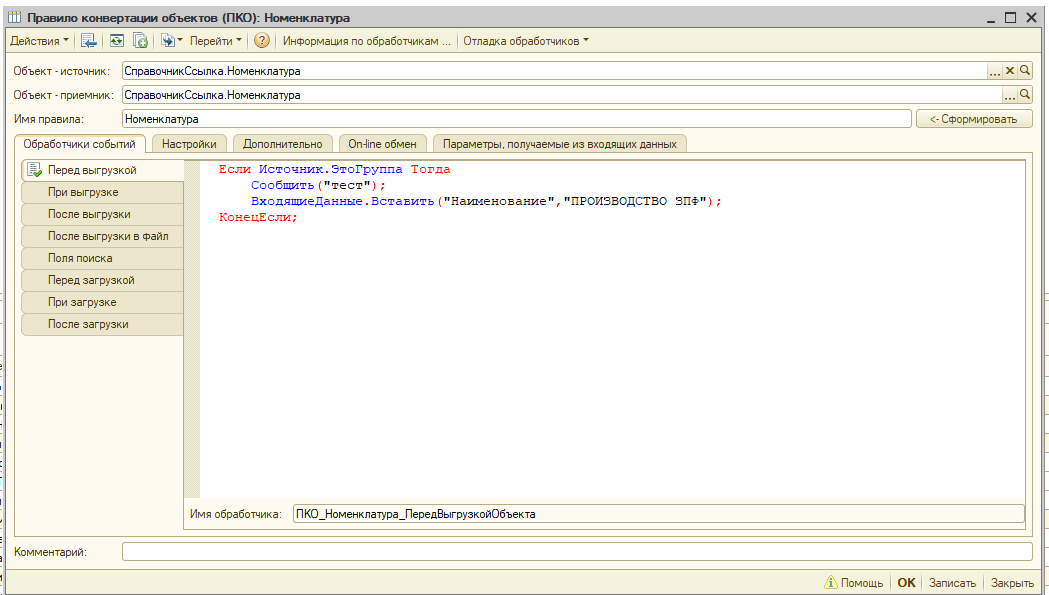Minimize the Правило конвертации объектов window
Image resolution: width=1049 pixels, height=595 pixels.
pos(991,19)
